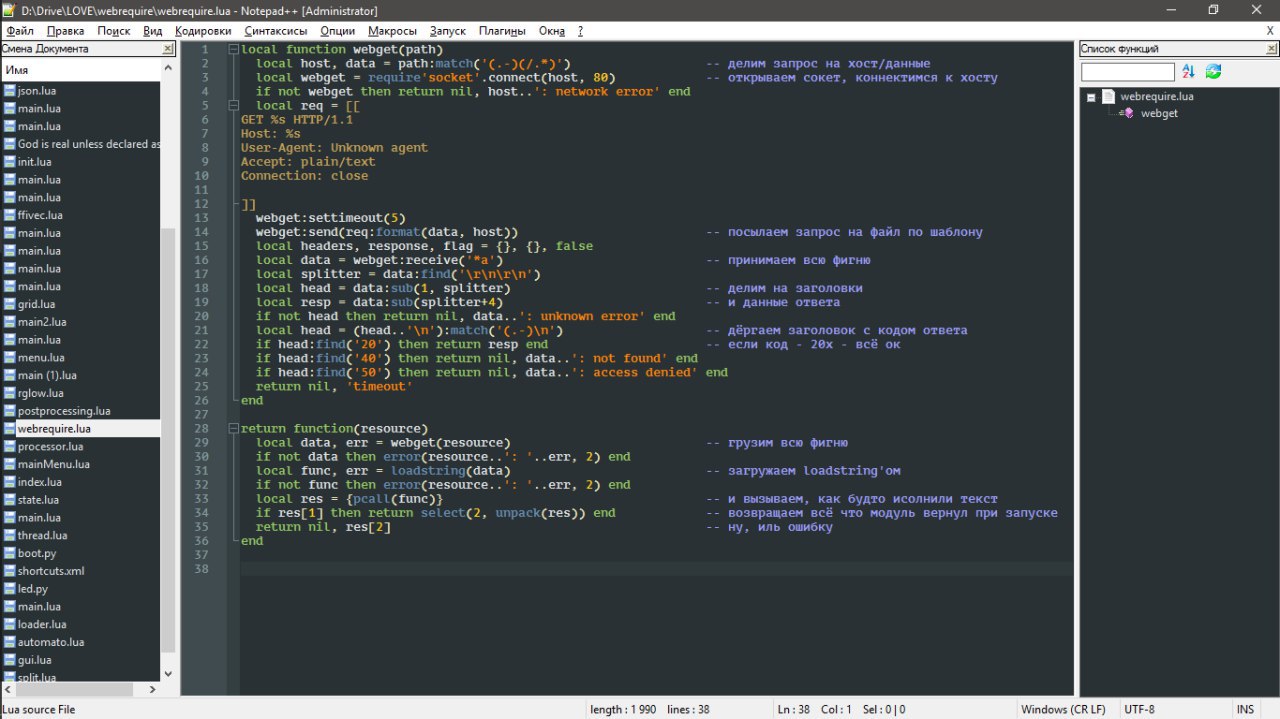
Task: Collapse the function fold at line 1
Action: pos(233,49)
